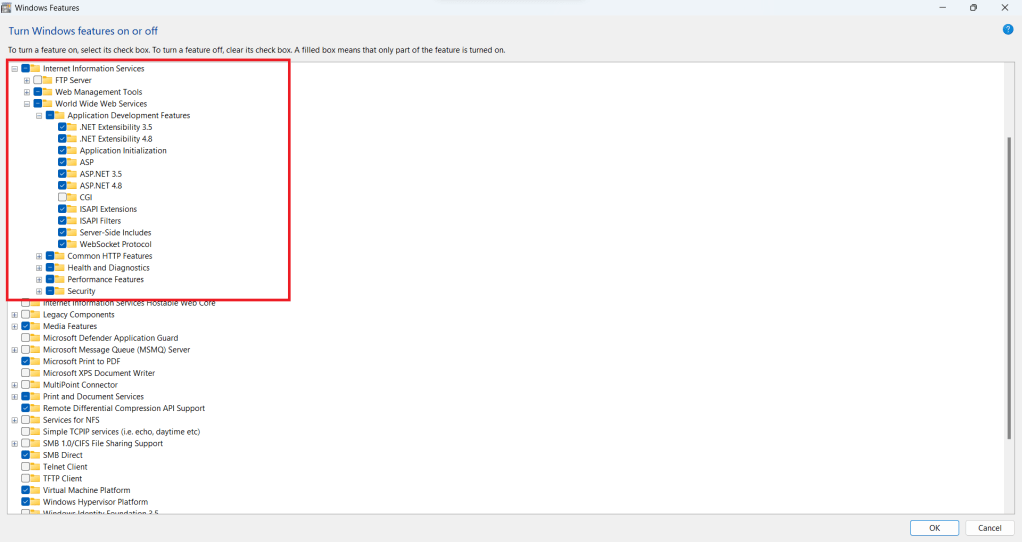Click the folder icon beside SMB Direct
This screenshot has width=1022, height=542.
tap(36, 455)
